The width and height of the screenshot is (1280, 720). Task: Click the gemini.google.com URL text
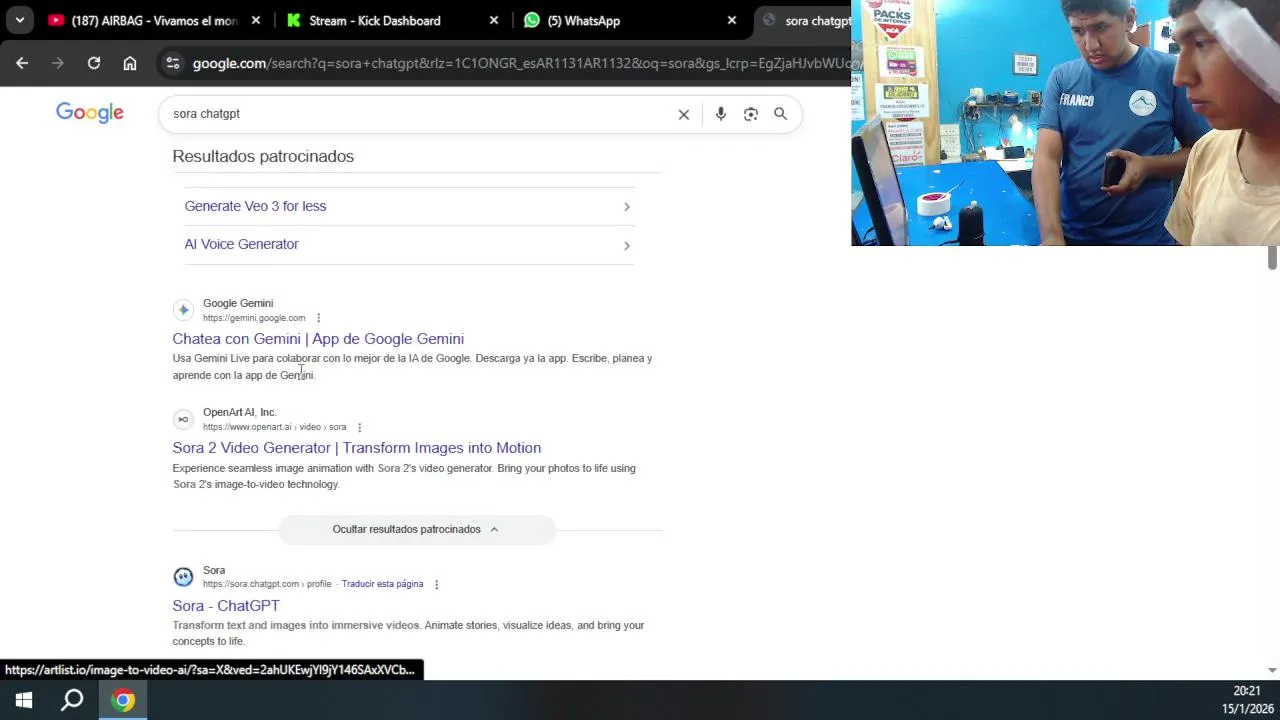tap(254, 318)
